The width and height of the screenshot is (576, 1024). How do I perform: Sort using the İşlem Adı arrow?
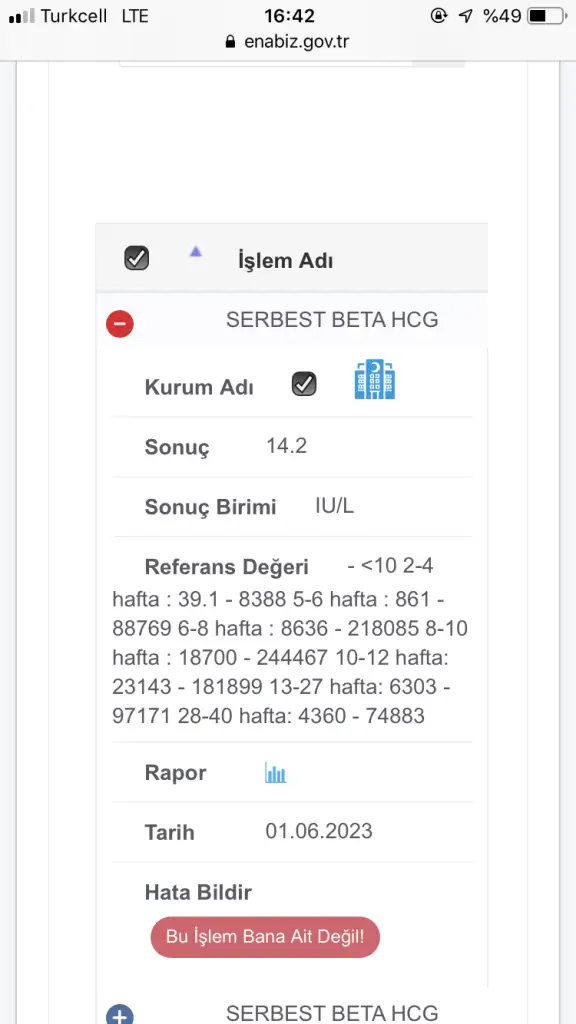coord(195,251)
